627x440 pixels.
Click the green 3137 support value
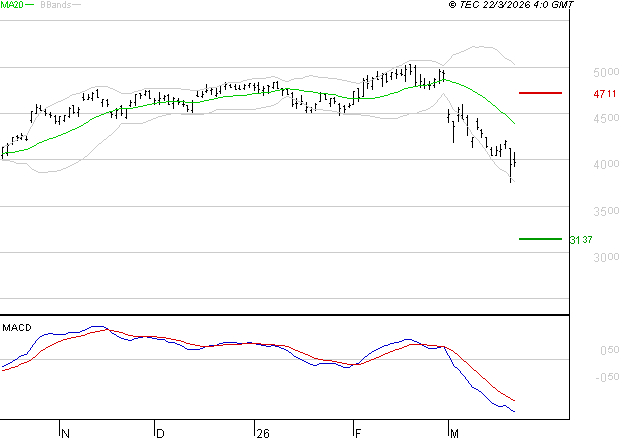tap(581, 240)
